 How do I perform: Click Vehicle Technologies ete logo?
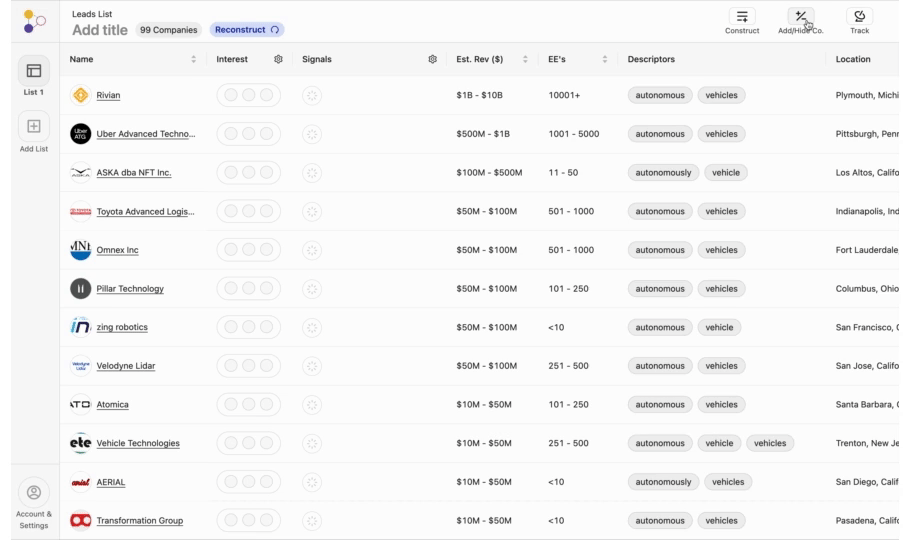coord(81,443)
